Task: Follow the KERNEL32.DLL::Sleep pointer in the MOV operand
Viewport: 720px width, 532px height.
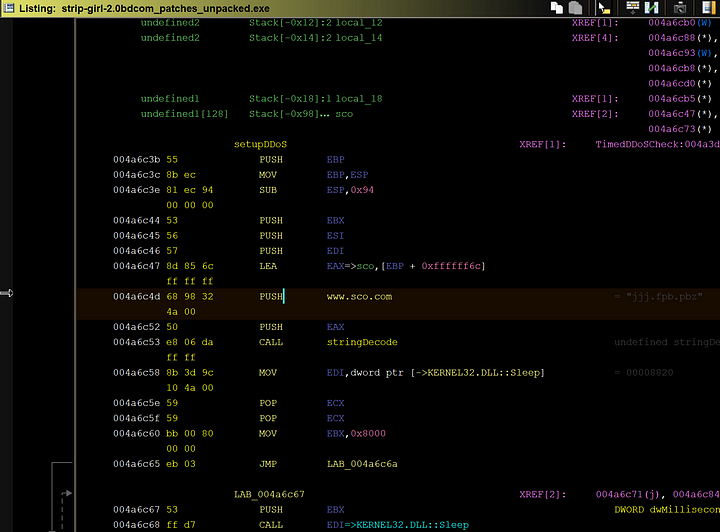Action: click(x=477, y=373)
